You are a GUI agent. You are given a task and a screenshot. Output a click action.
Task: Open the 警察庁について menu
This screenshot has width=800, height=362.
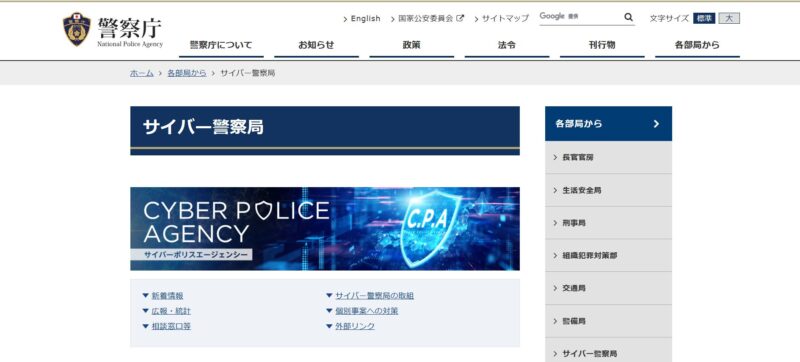tap(221, 45)
